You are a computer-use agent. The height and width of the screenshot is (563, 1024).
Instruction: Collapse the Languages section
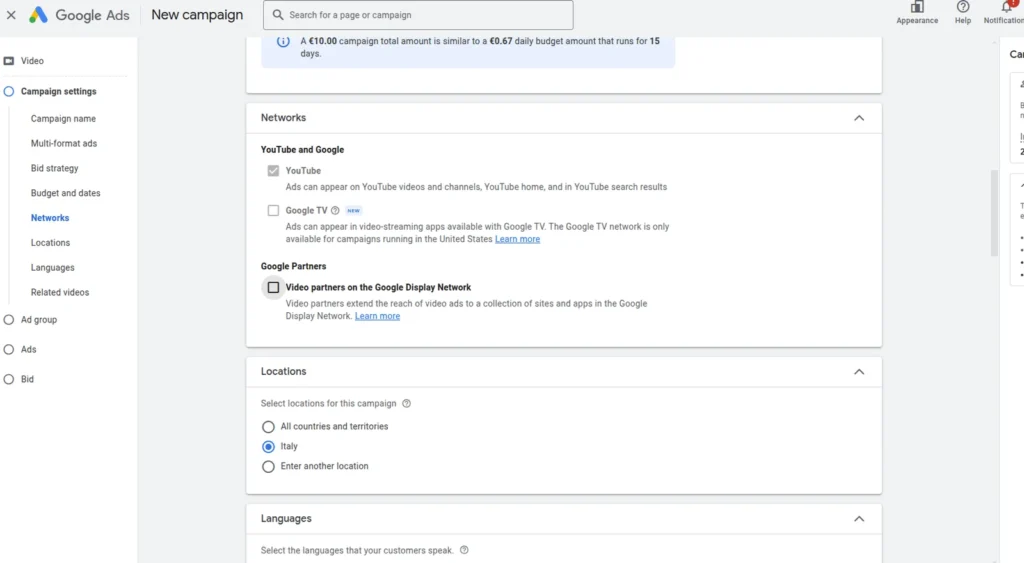(858, 519)
